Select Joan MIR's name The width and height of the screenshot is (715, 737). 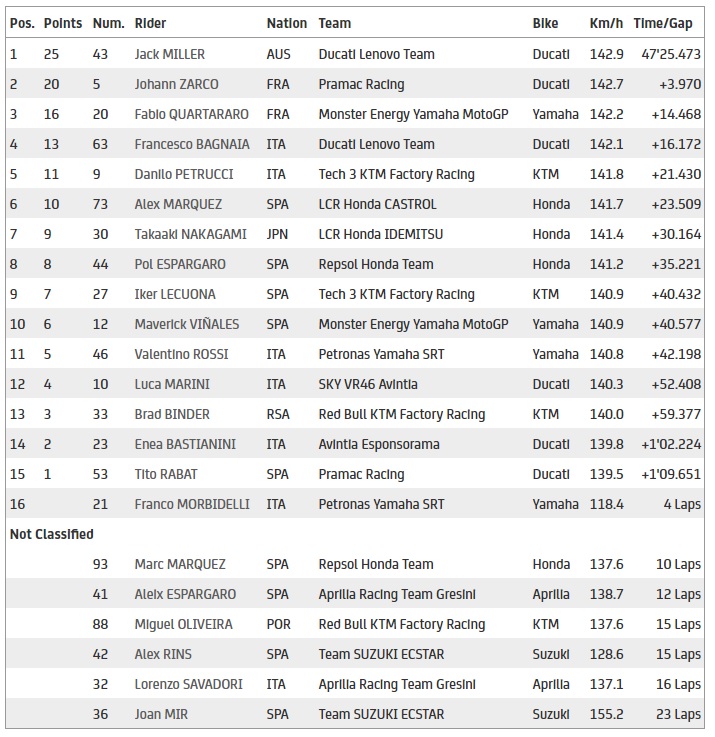pos(163,714)
